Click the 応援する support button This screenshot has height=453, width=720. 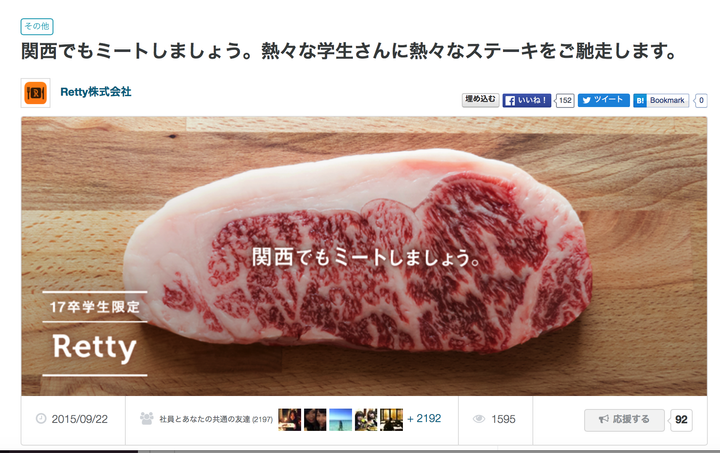624,419
